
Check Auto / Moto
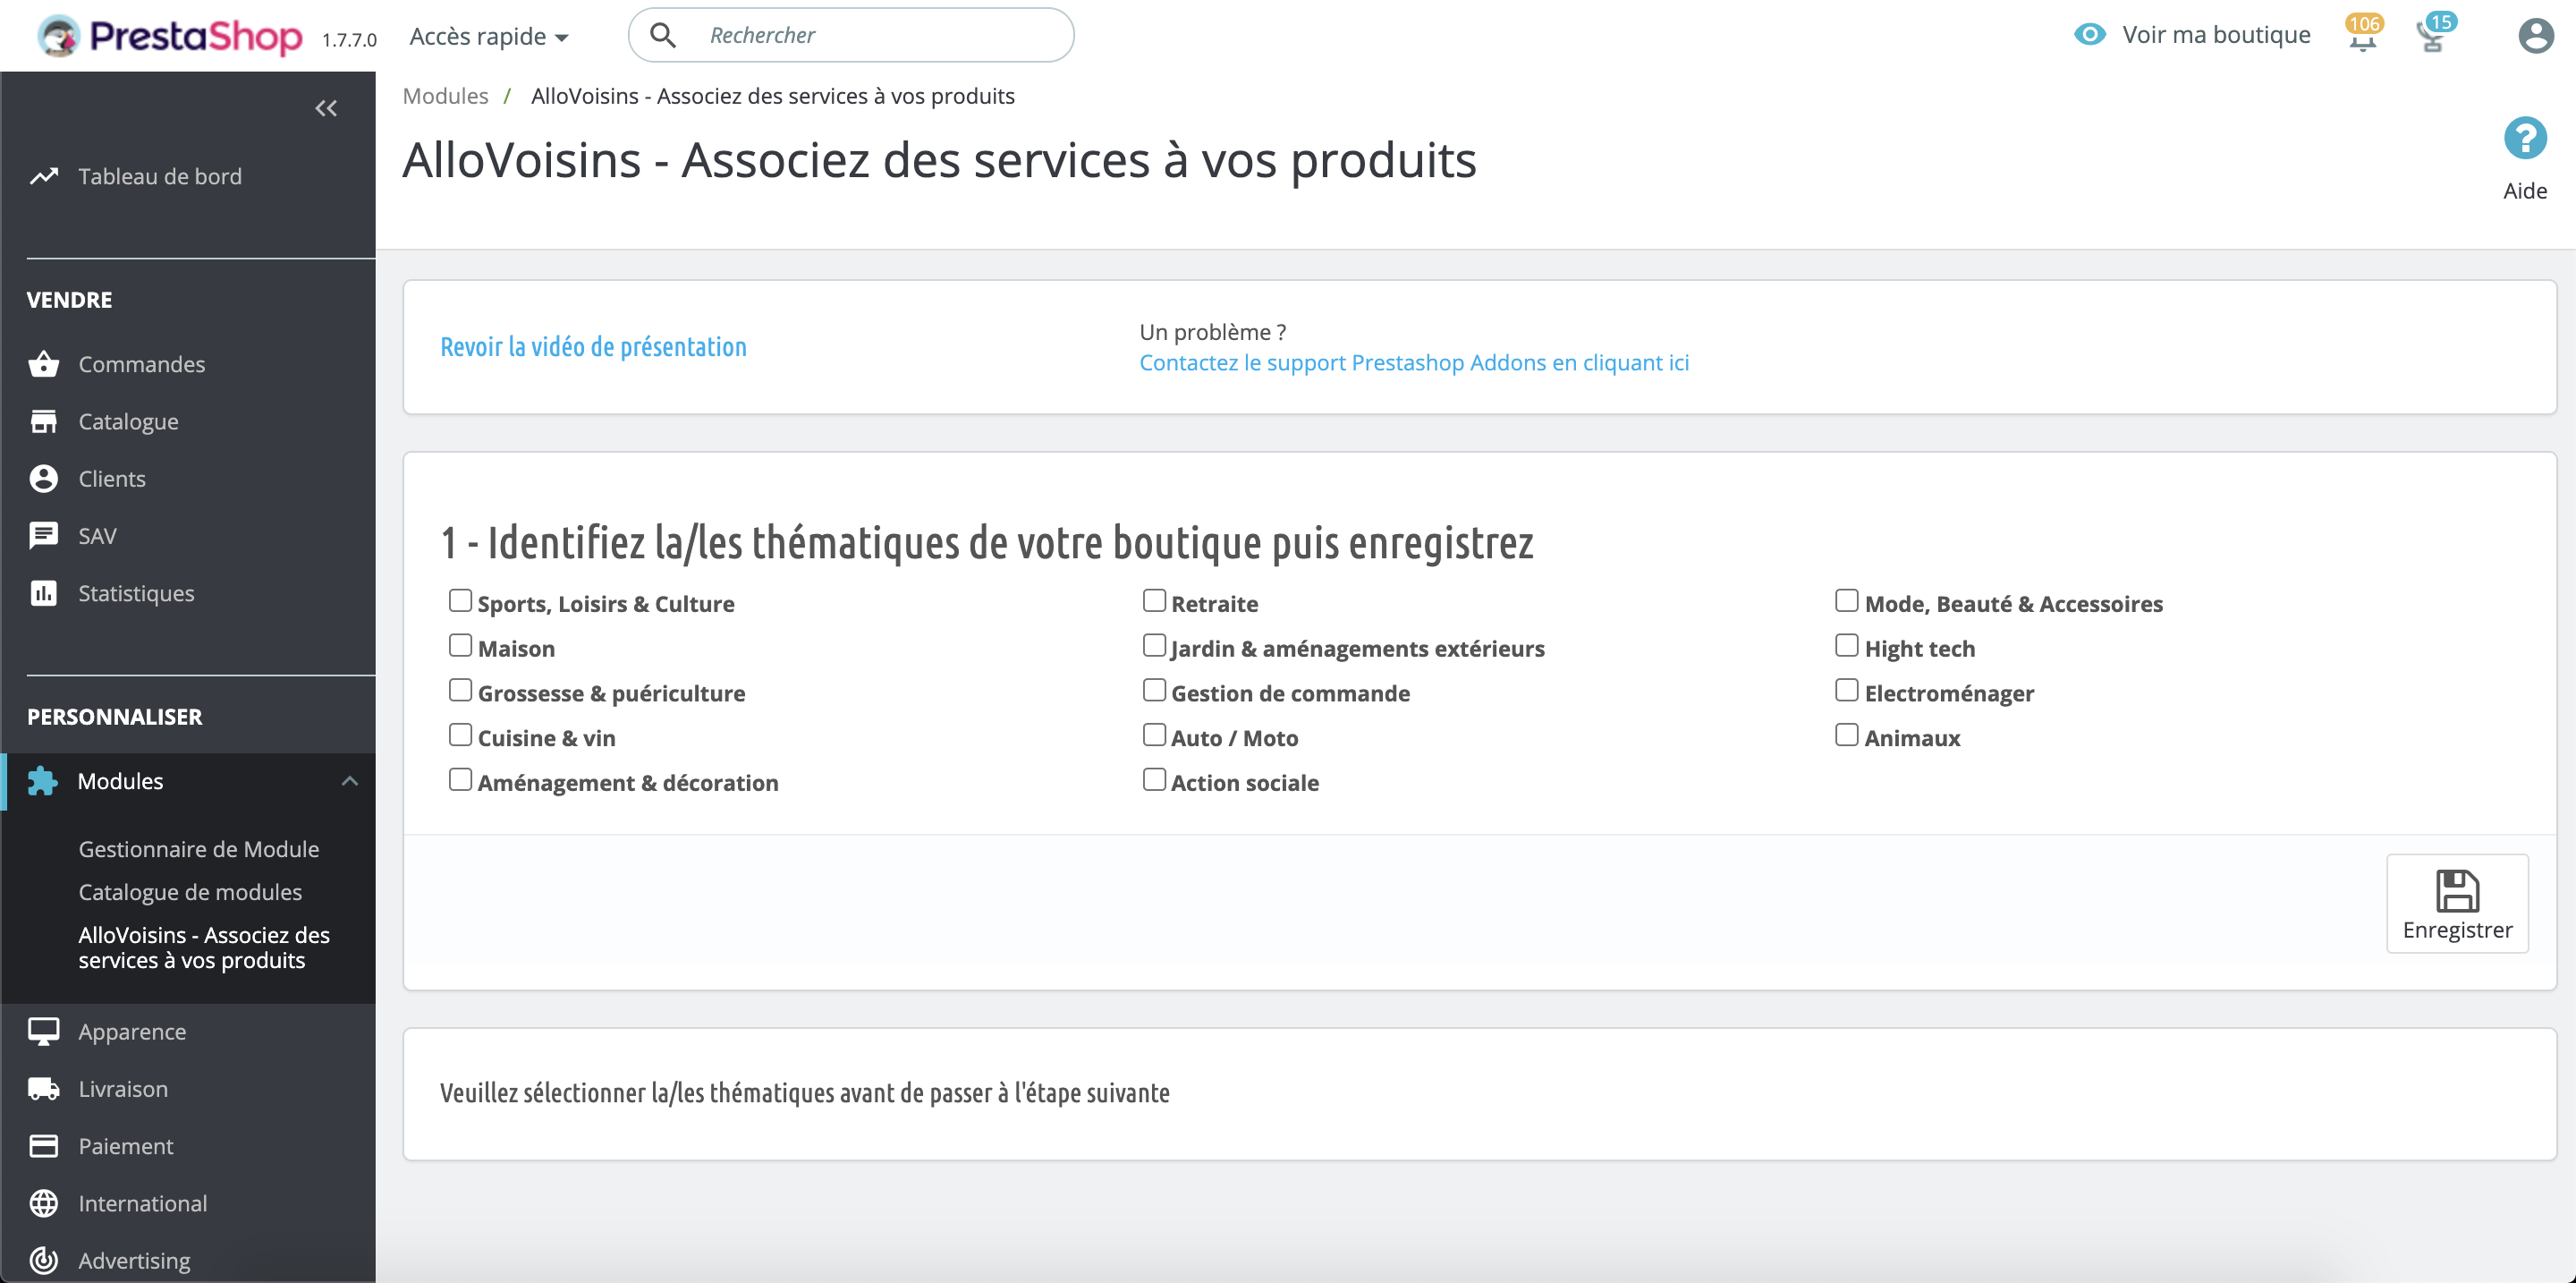tap(1154, 735)
